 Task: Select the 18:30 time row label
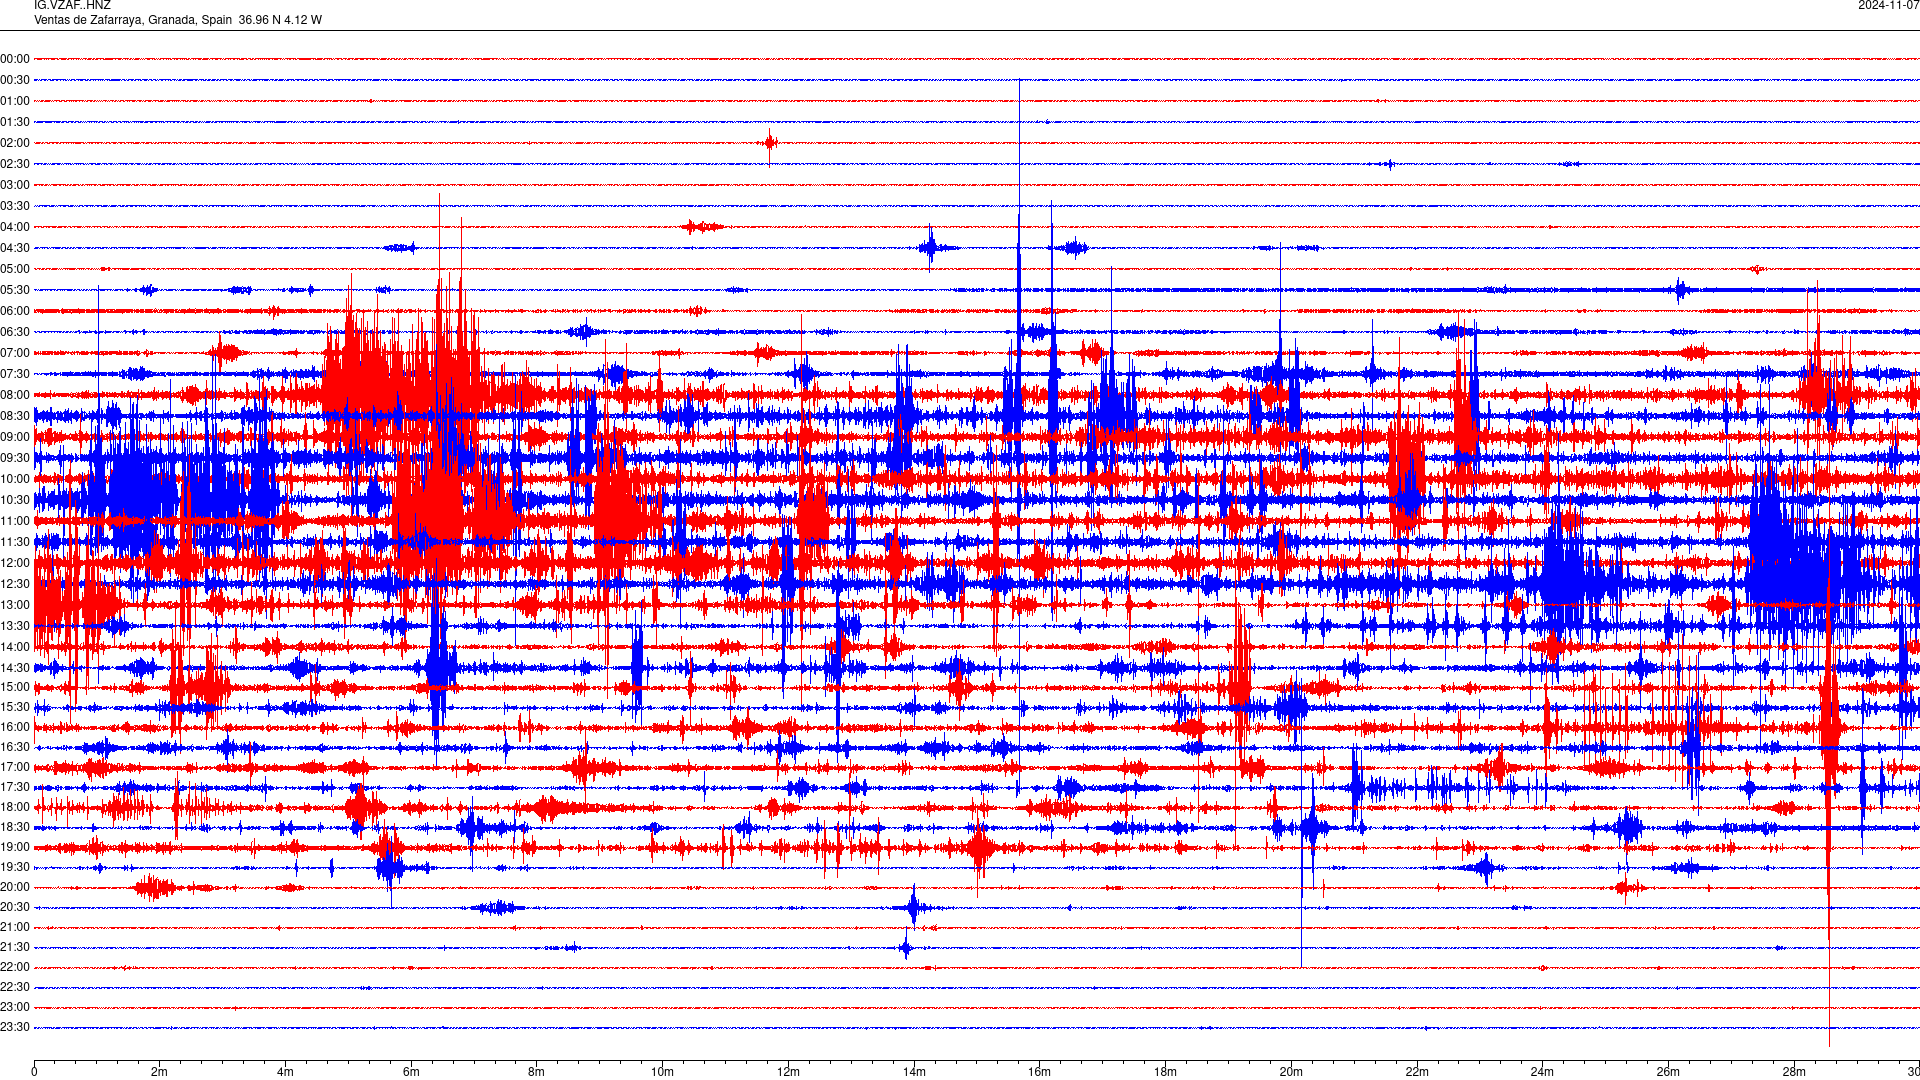click(15, 827)
